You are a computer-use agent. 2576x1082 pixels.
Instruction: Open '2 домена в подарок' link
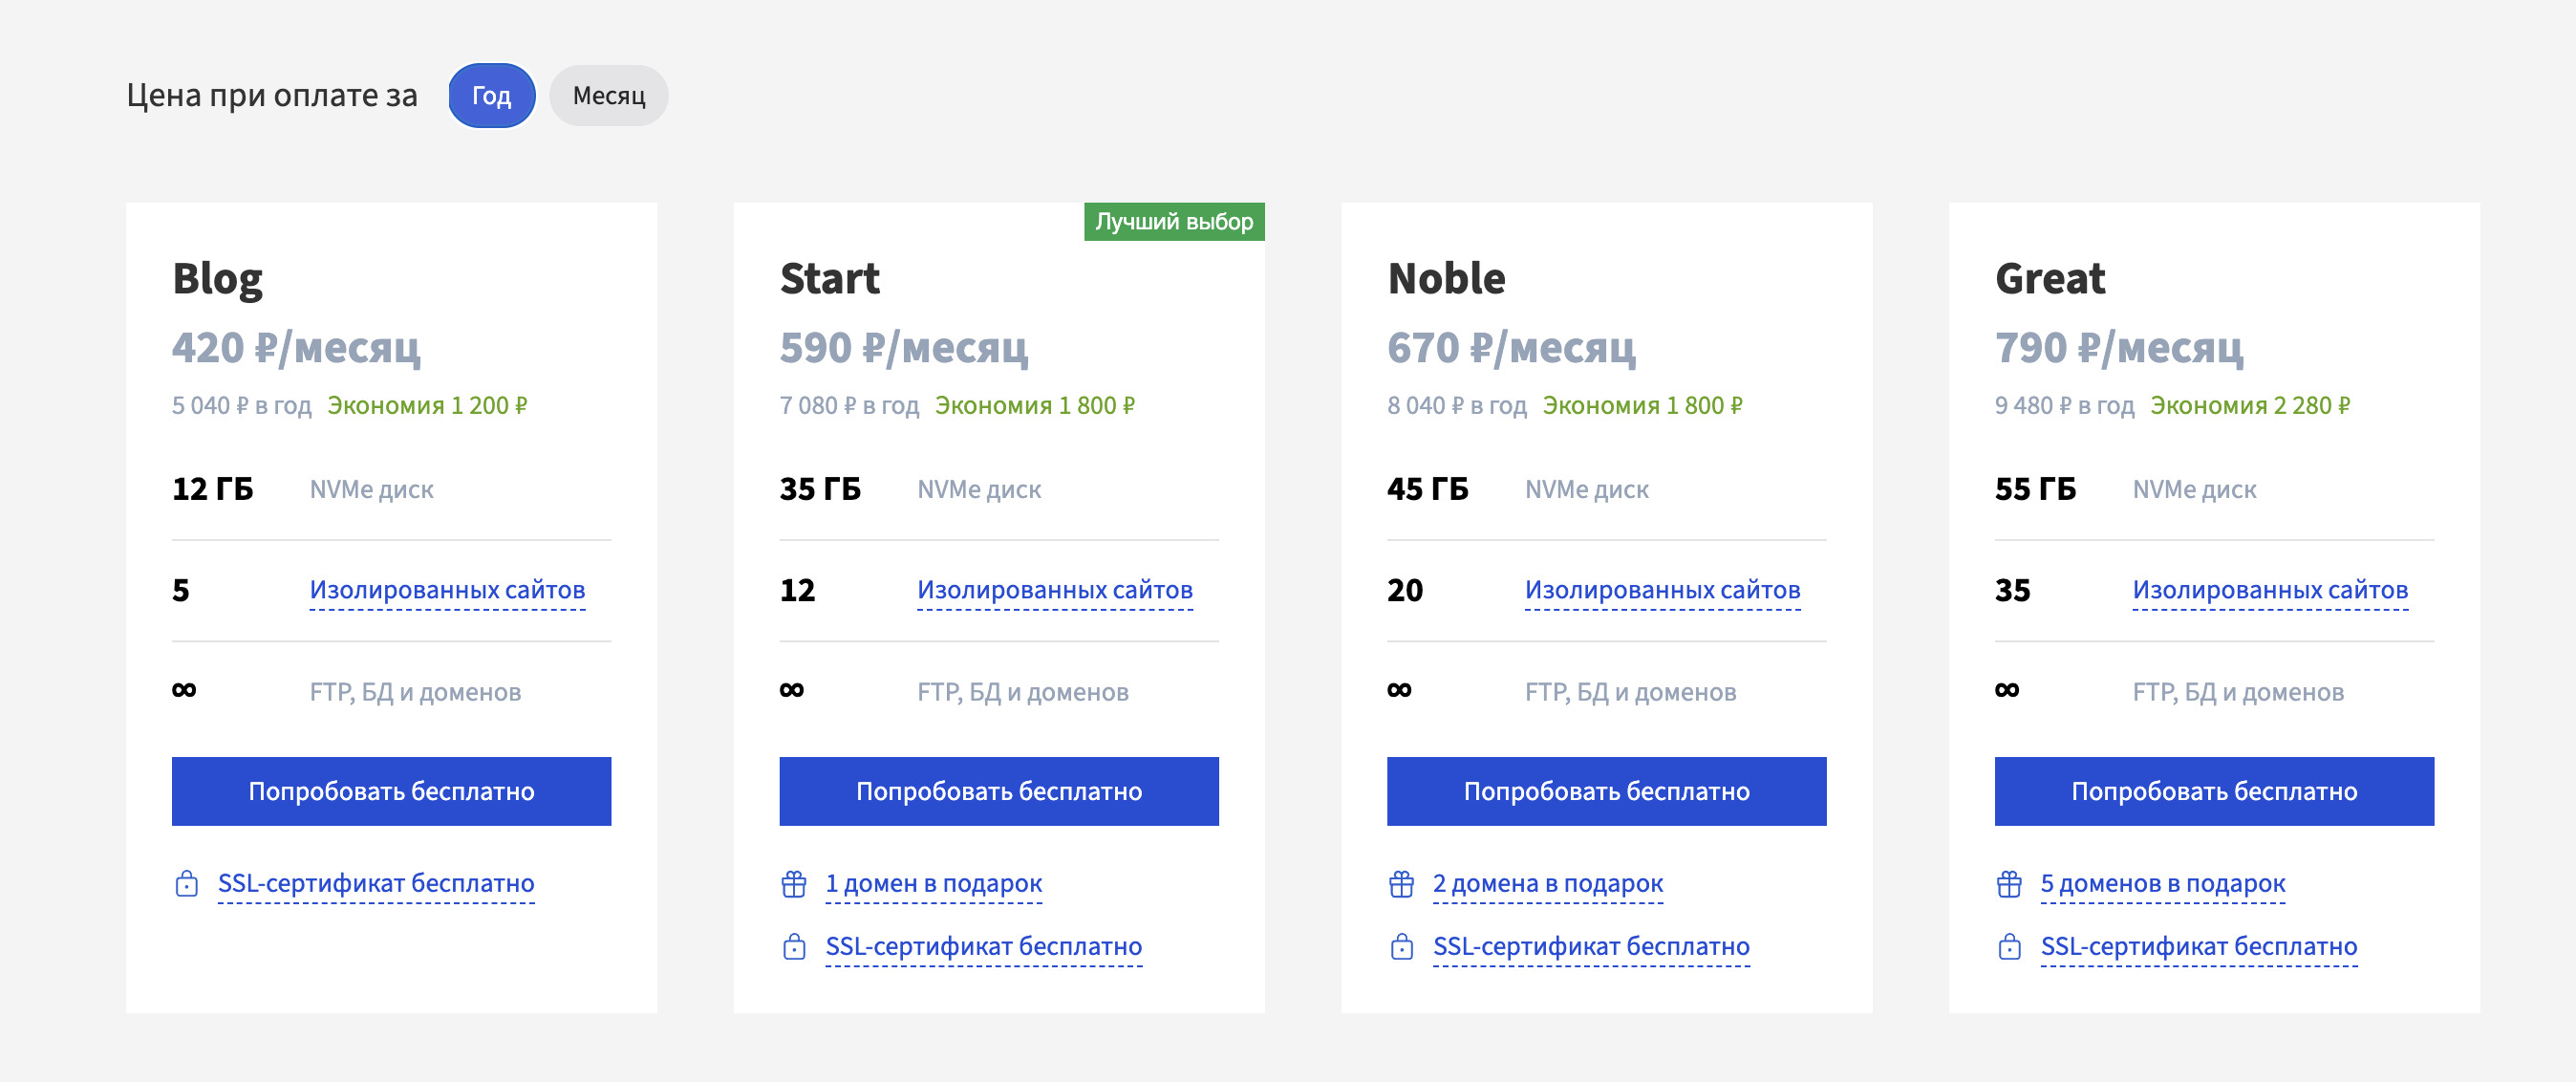click(x=1548, y=884)
